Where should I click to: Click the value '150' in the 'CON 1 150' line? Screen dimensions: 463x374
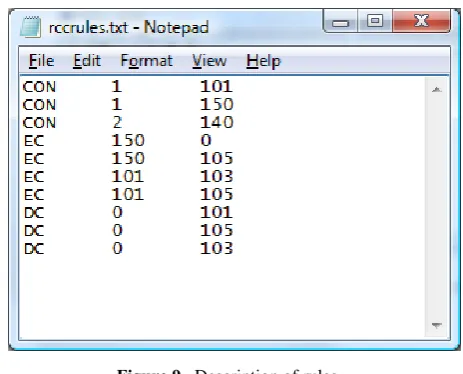click(x=217, y=105)
